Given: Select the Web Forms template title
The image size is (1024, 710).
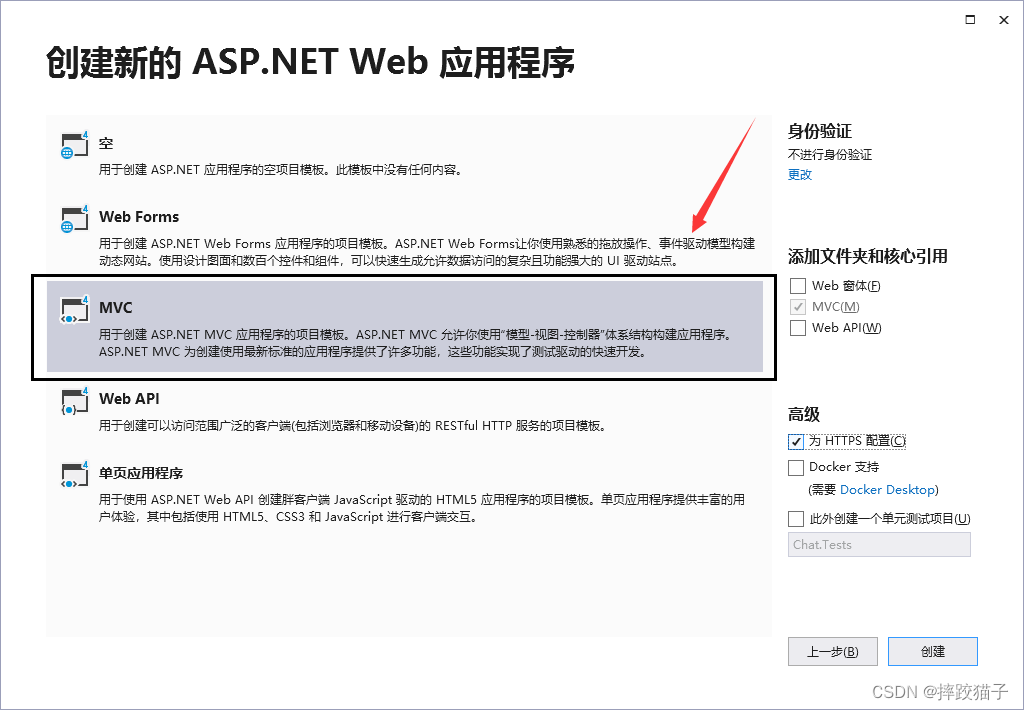Looking at the screenshot, I should pyautogui.click(x=139, y=217).
